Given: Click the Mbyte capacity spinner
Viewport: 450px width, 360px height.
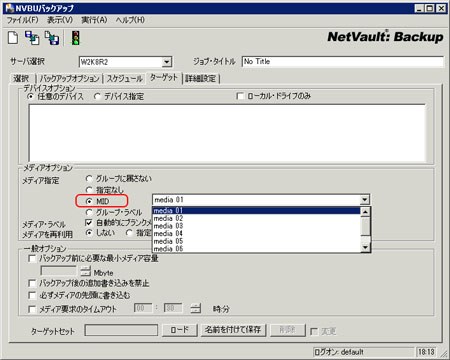Looking at the screenshot, I should pyautogui.click(x=86, y=271).
